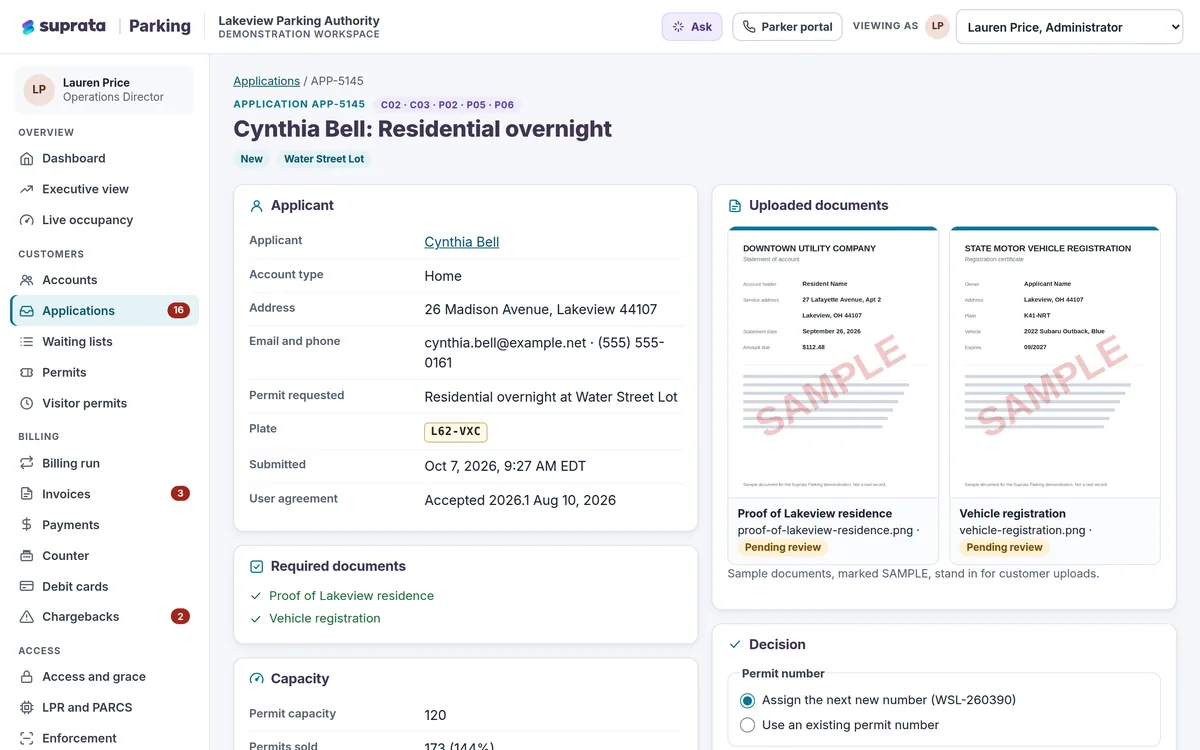Image resolution: width=1200 pixels, height=750 pixels.
Task: Click the Lauren Price profile card
Action: pos(104,90)
